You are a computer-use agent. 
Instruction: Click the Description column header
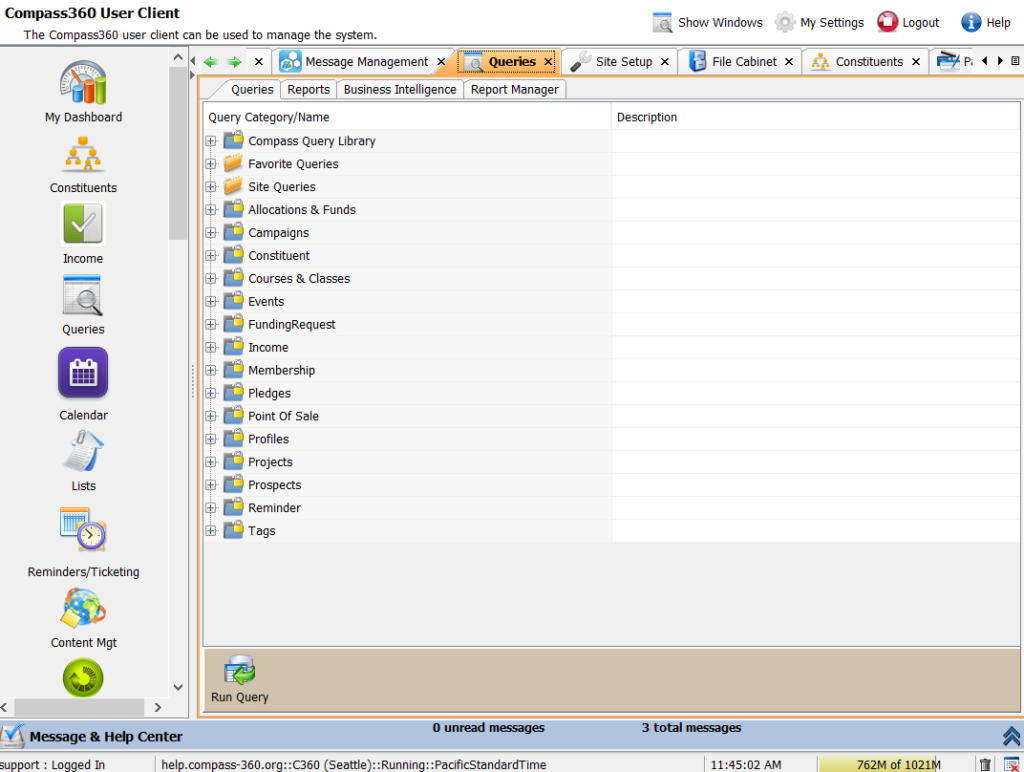(815, 117)
